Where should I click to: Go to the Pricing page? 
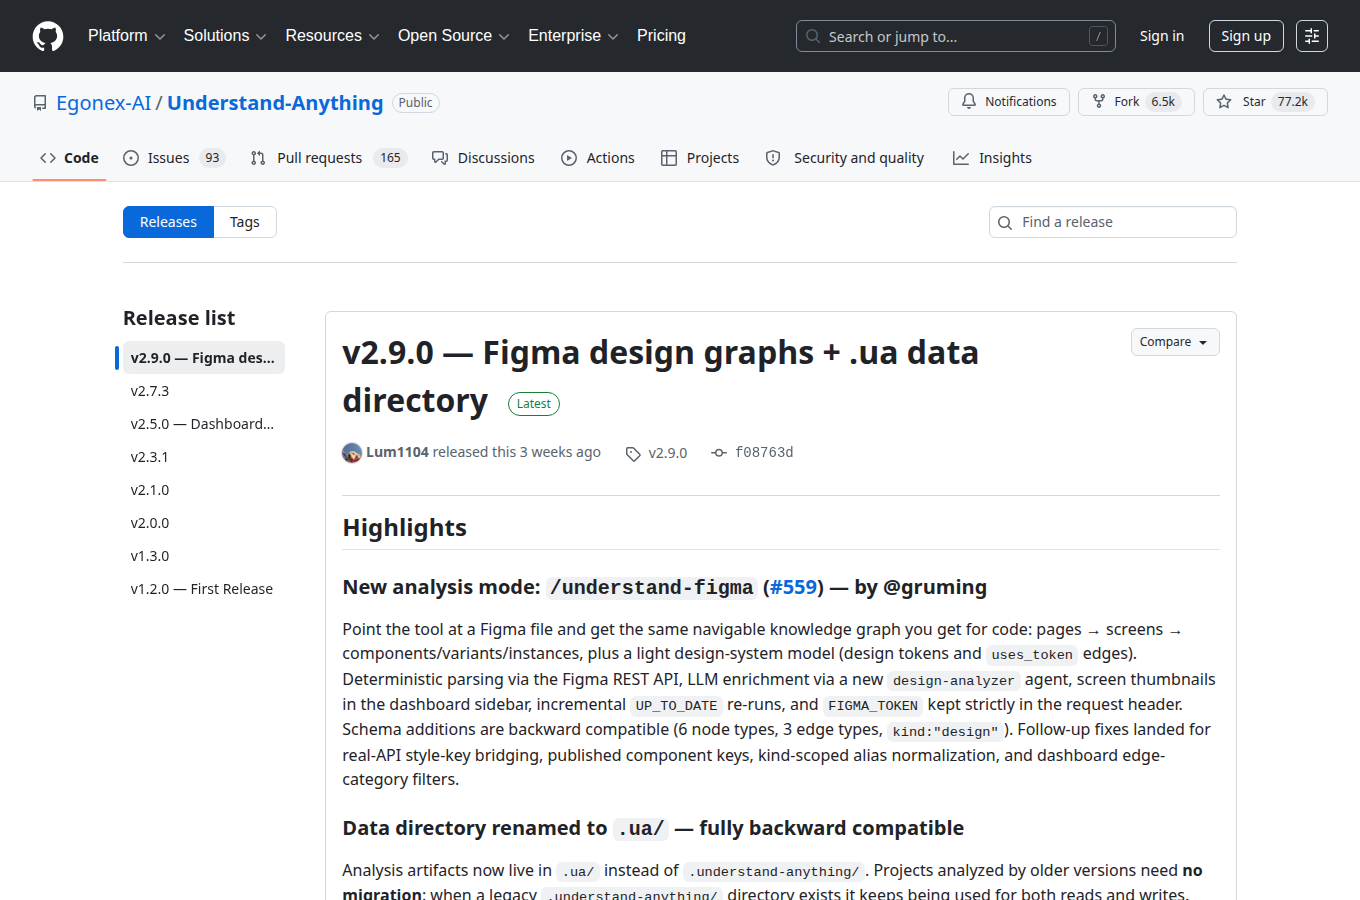click(661, 36)
